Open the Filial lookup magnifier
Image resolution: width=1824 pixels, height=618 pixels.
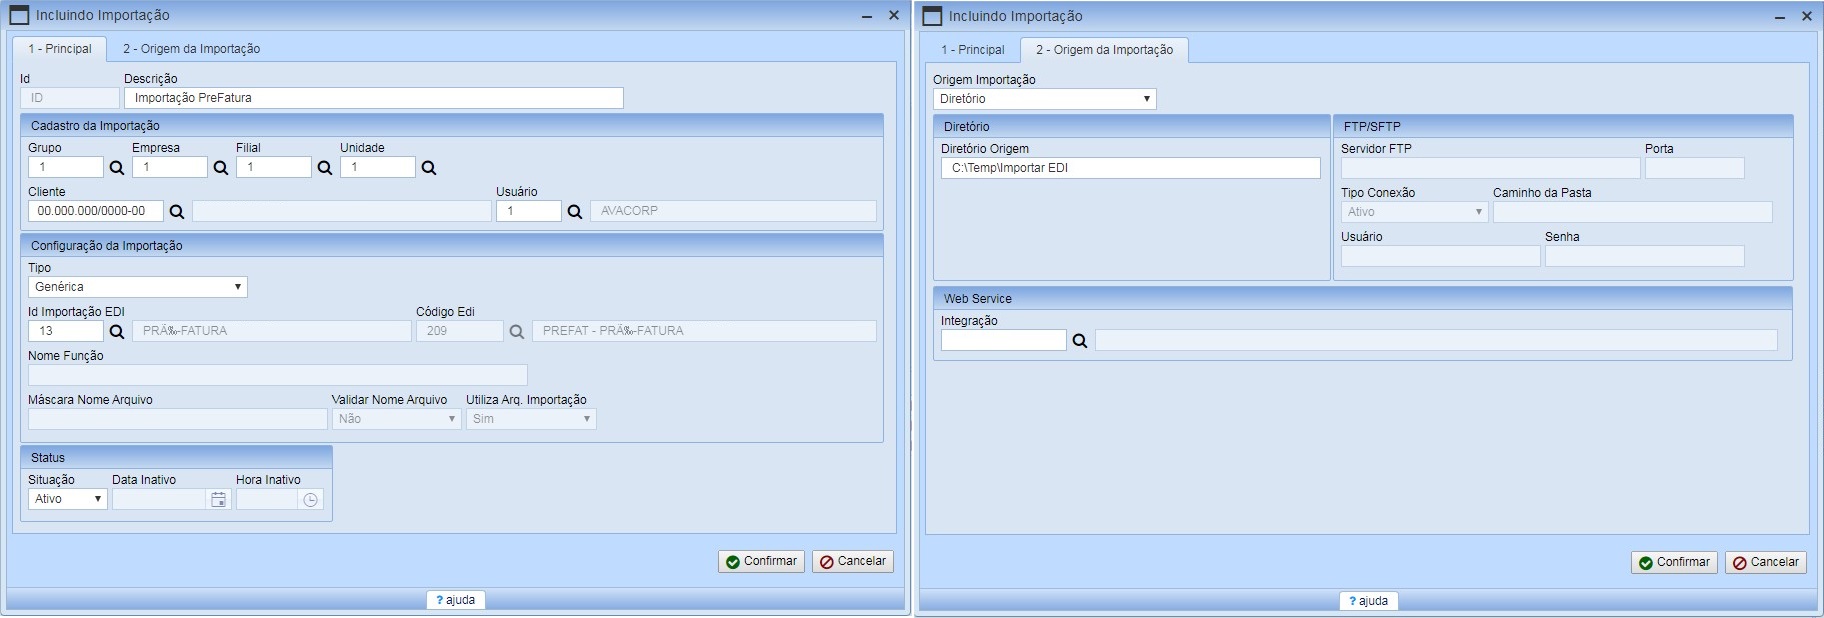point(325,168)
